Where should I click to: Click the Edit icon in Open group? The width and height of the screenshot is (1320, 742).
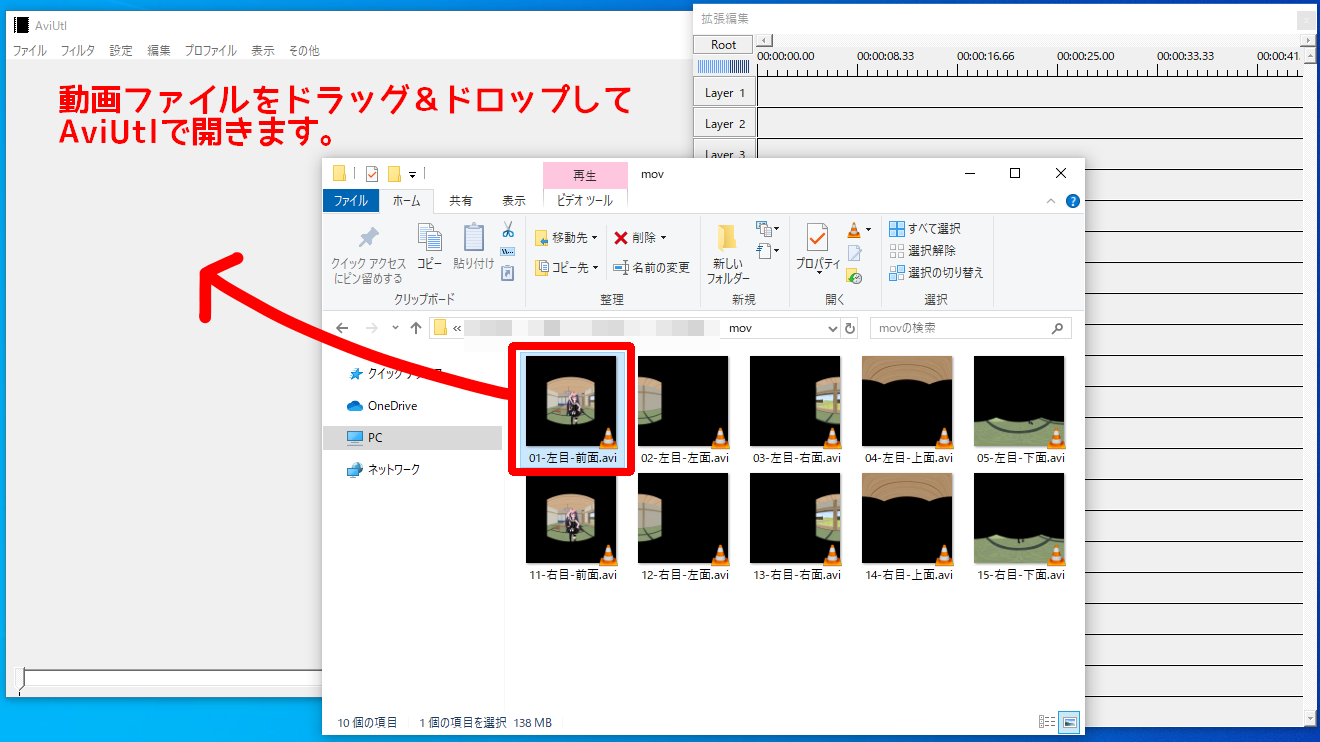[854, 253]
